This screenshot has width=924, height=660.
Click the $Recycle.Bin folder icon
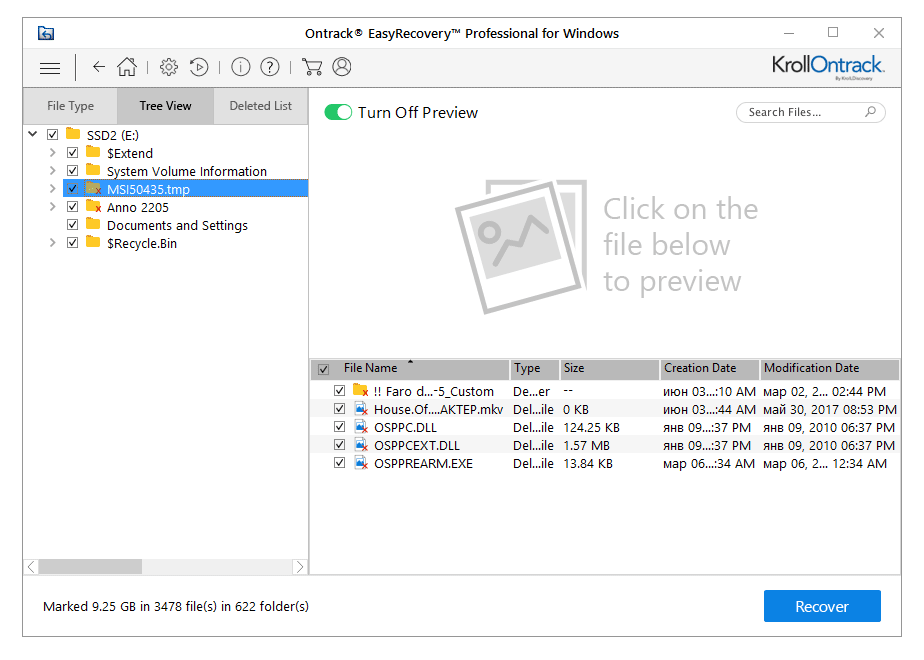tap(93, 242)
